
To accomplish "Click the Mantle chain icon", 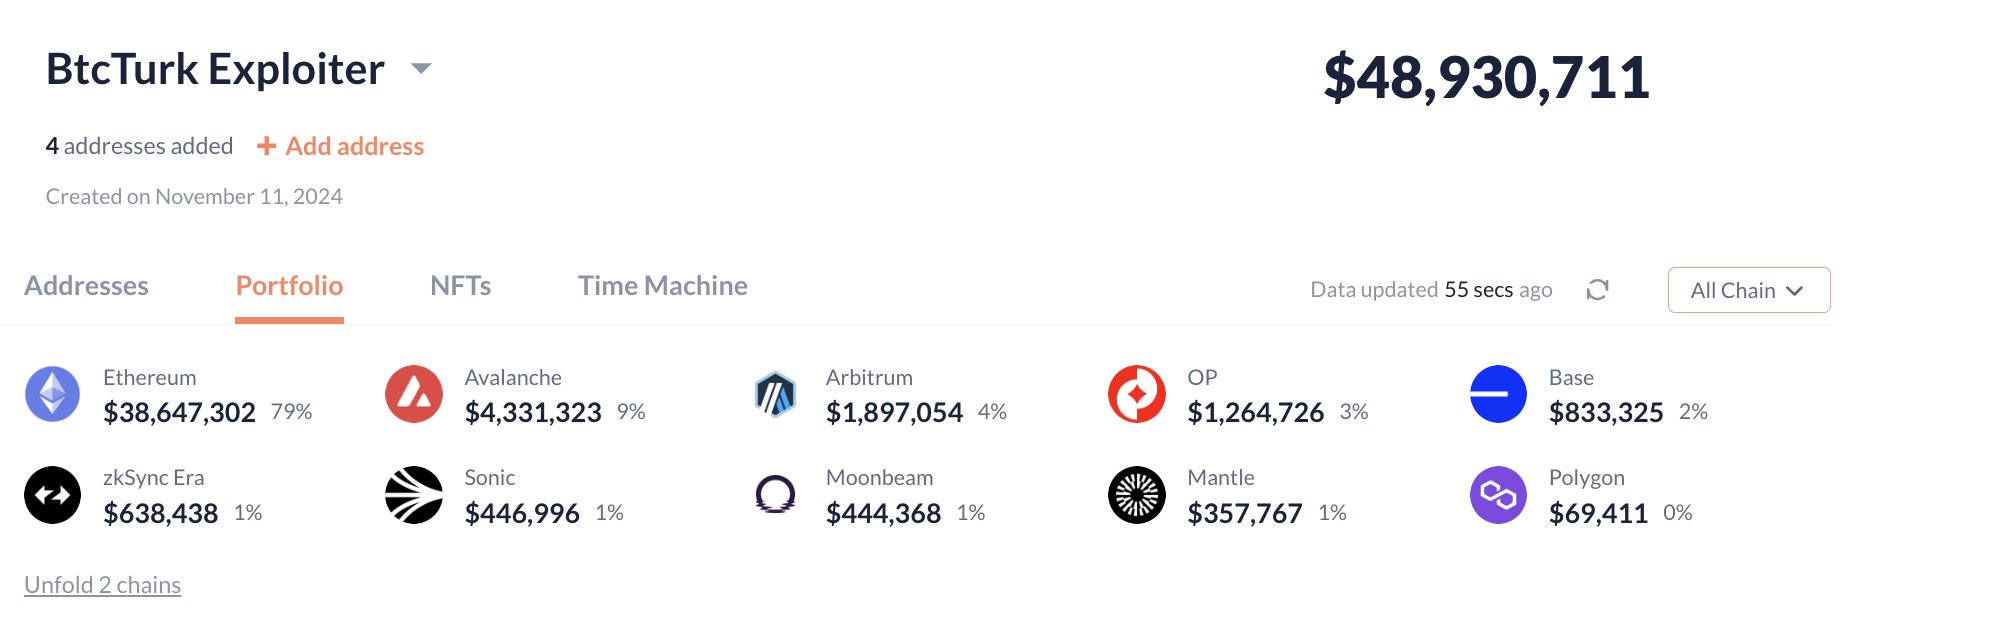I will pos(1136,495).
